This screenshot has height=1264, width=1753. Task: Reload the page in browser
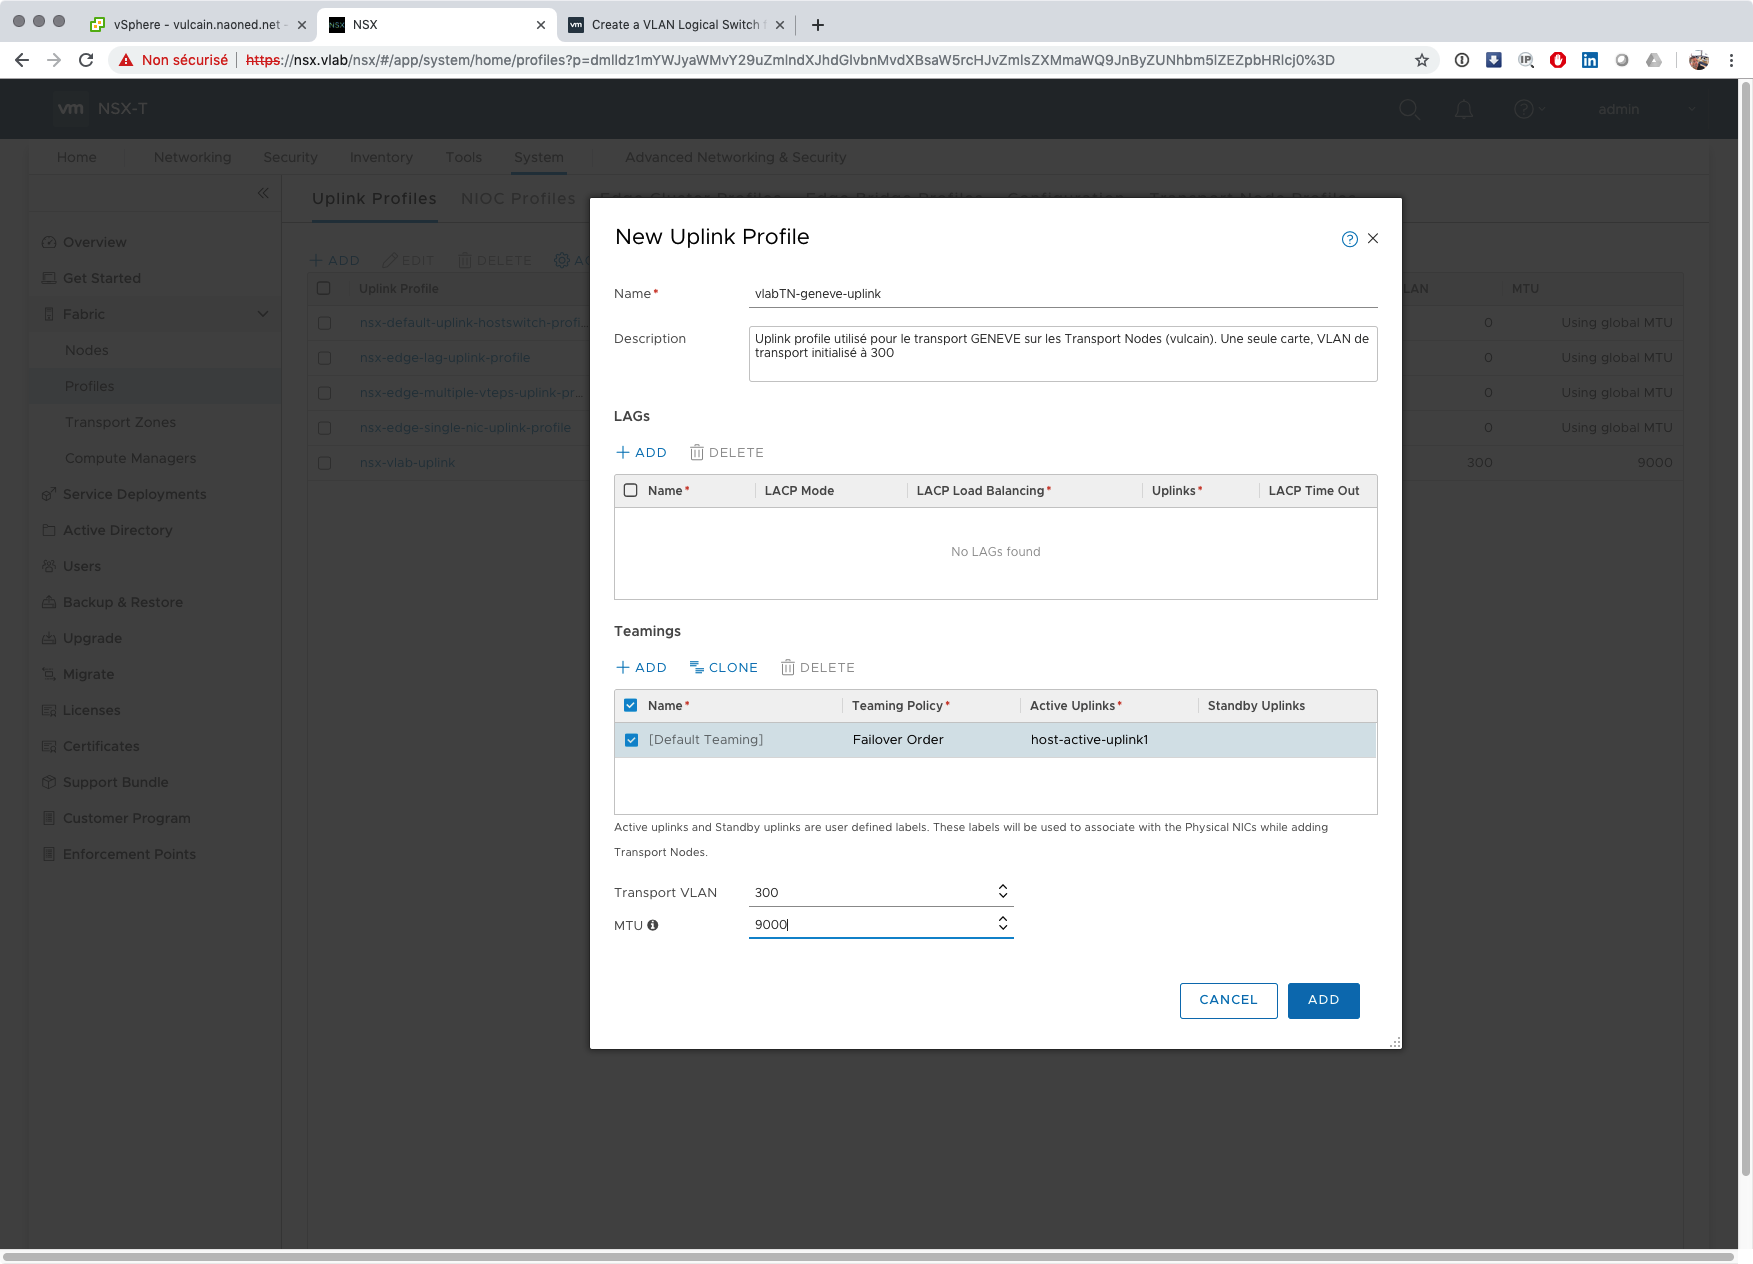pos(86,60)
